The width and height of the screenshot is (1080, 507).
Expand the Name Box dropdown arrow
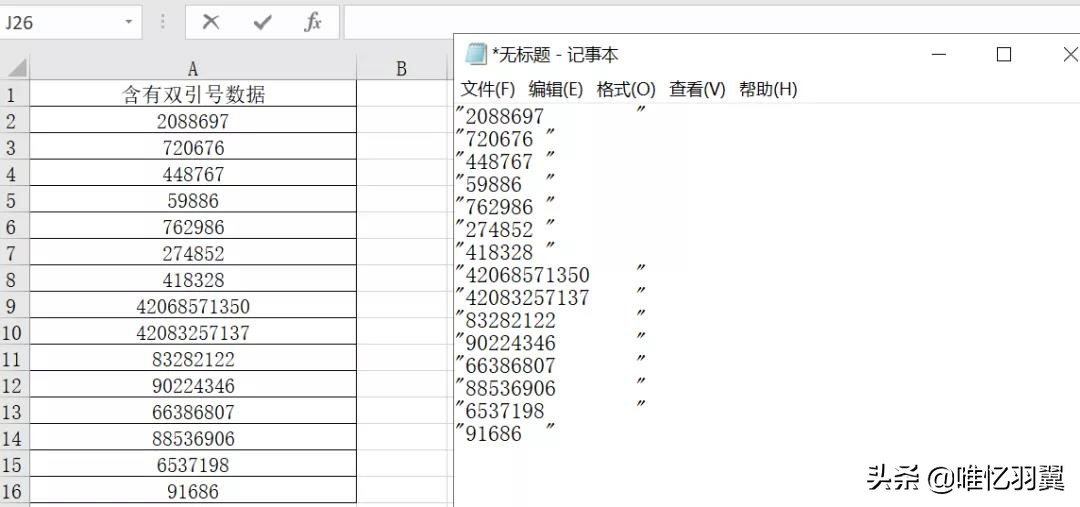[129, 23]
